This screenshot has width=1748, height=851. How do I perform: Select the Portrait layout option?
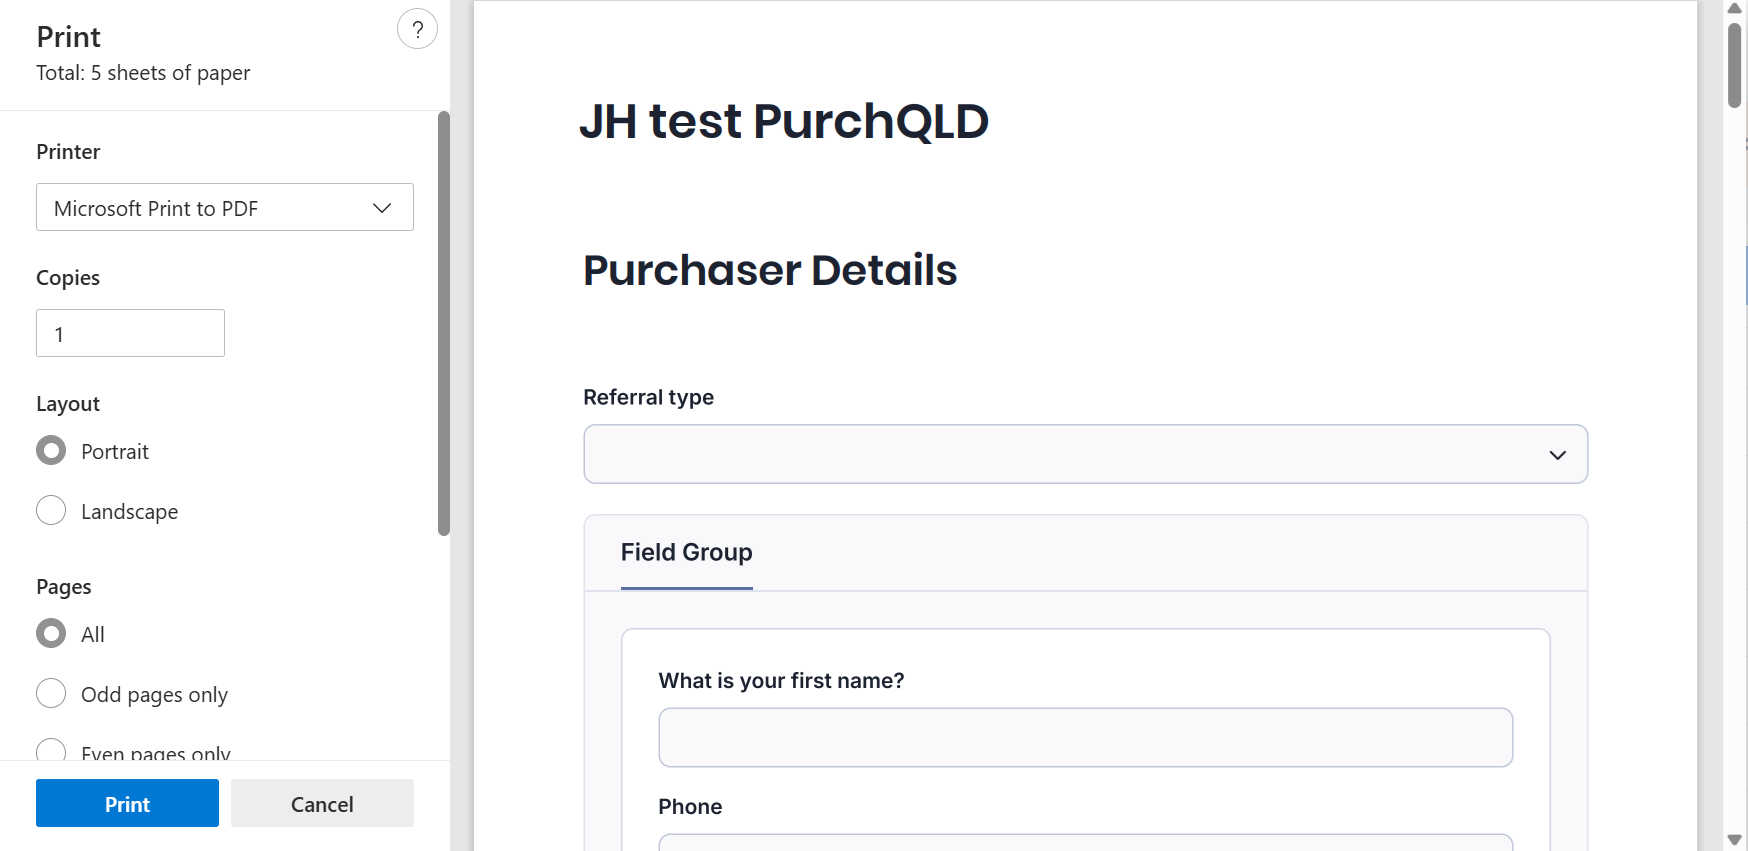(51, 451)
